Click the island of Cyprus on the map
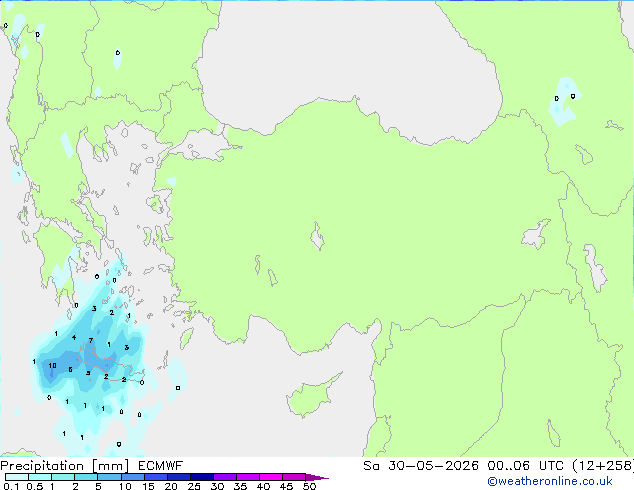 coord(312,396)
